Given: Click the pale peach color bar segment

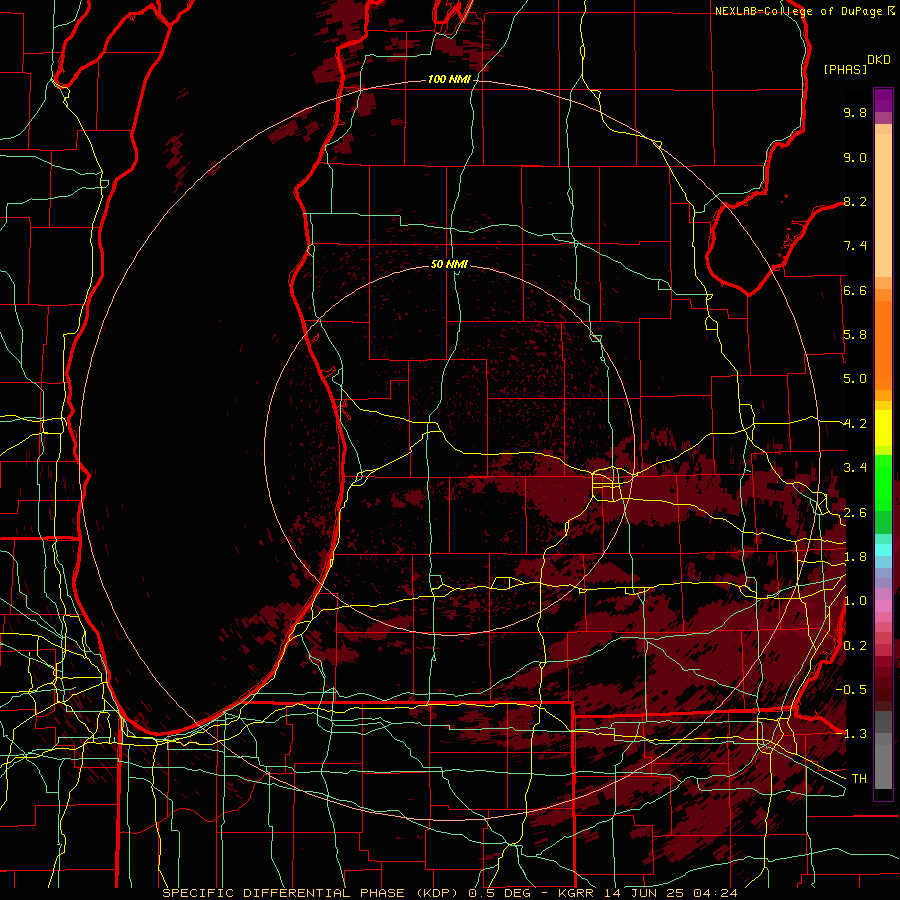Looking at the screenshot, I should coord(883,205).
